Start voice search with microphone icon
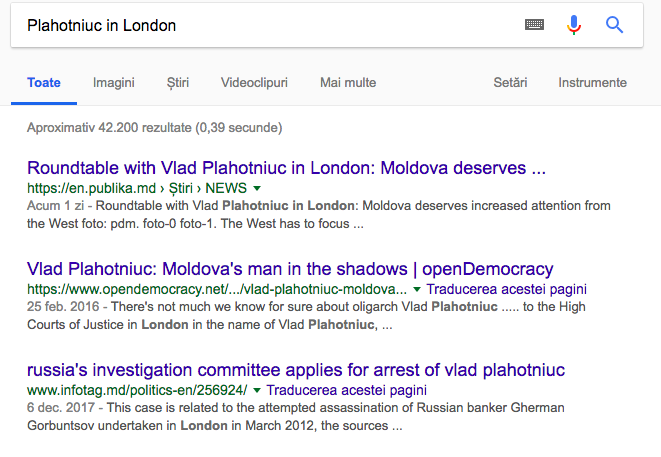 click(x=573, y=25)
